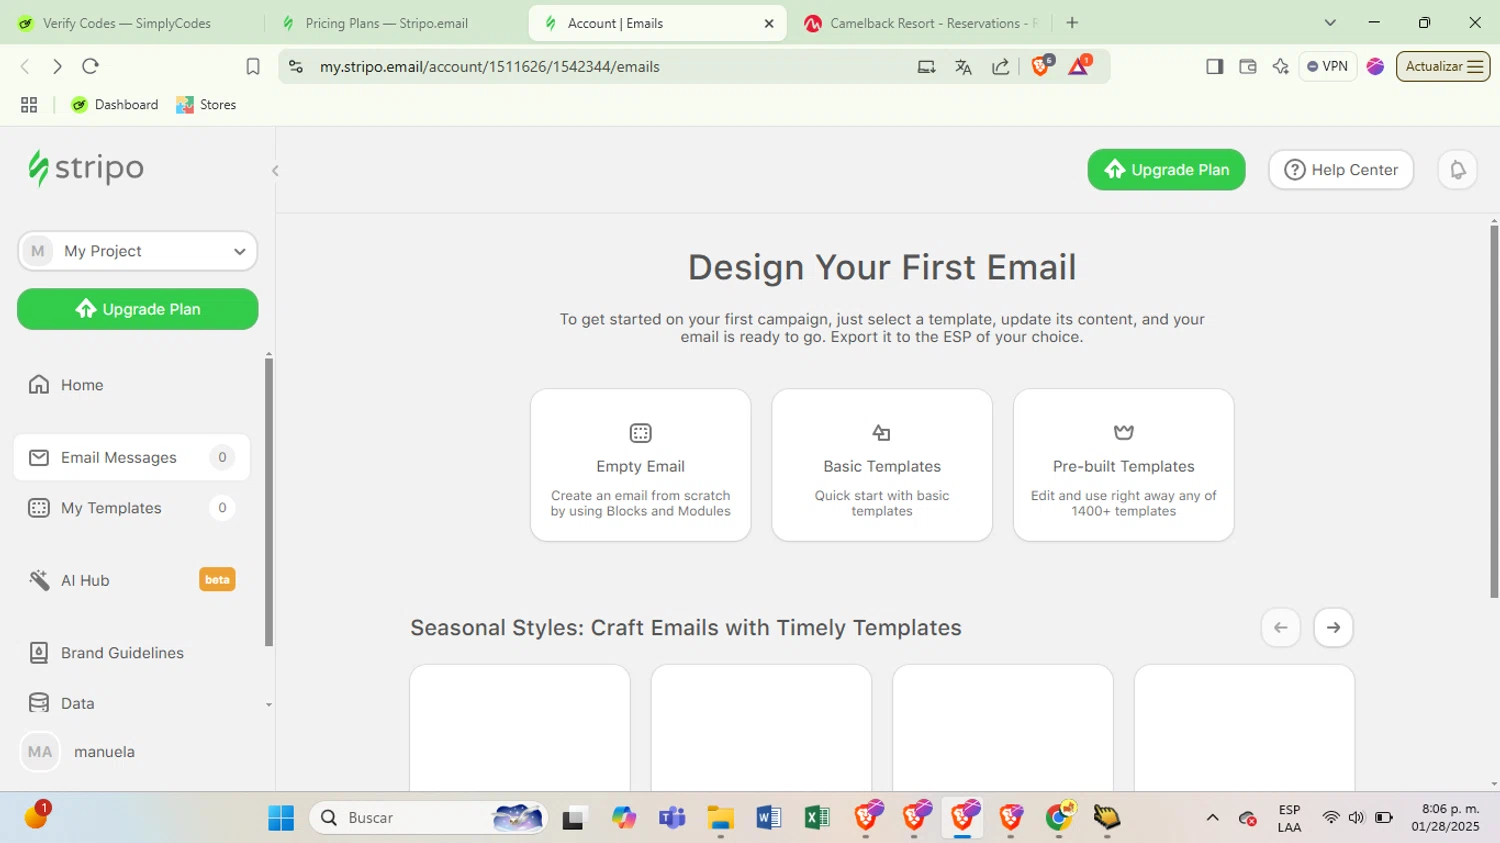Click the Buscar taskbar search box
The image size is (1500, 843).
click(x=429, y=818)
